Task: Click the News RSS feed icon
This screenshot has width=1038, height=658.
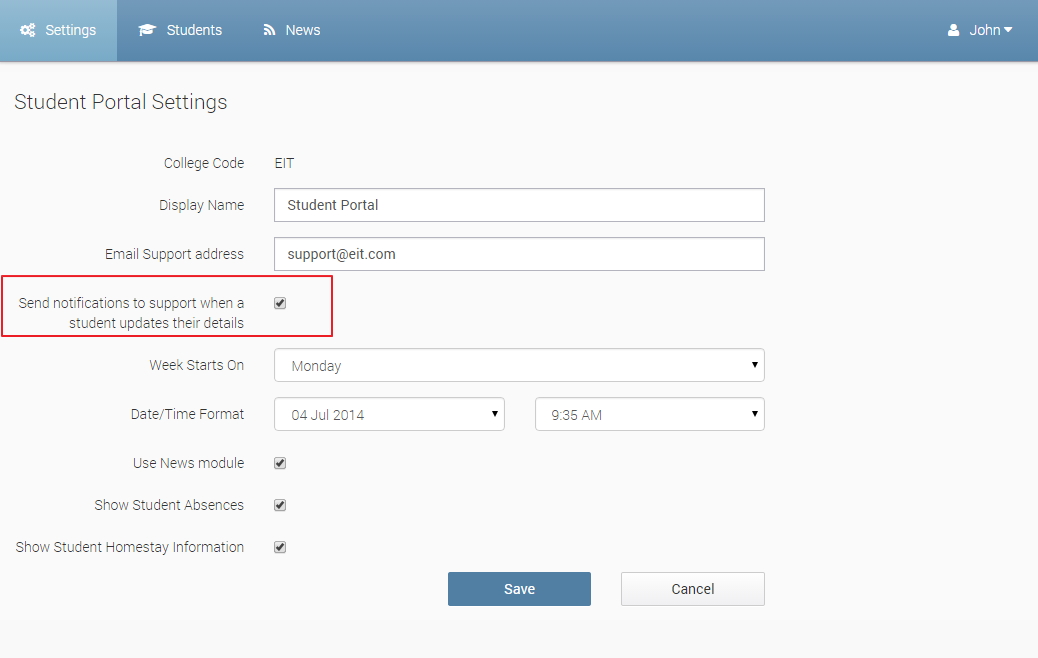Action: (x=269, y=30)
